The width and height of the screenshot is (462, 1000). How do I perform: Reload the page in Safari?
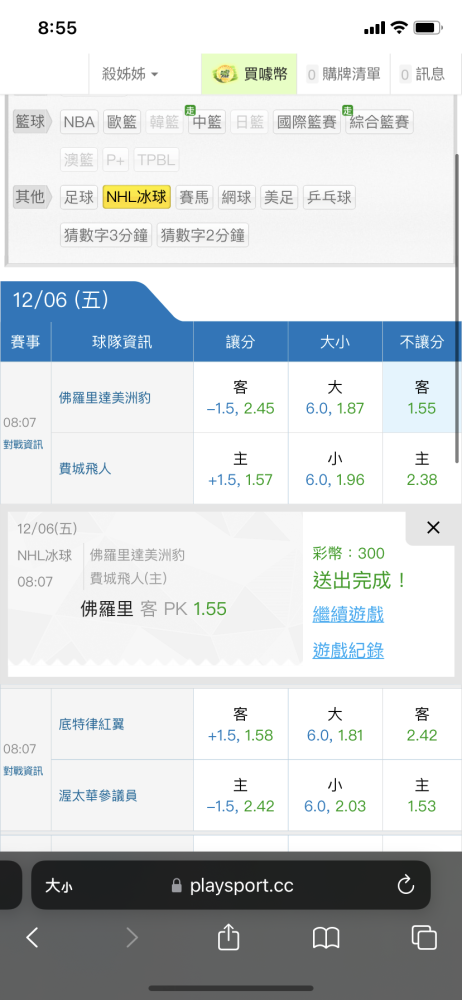pos(406,885)
